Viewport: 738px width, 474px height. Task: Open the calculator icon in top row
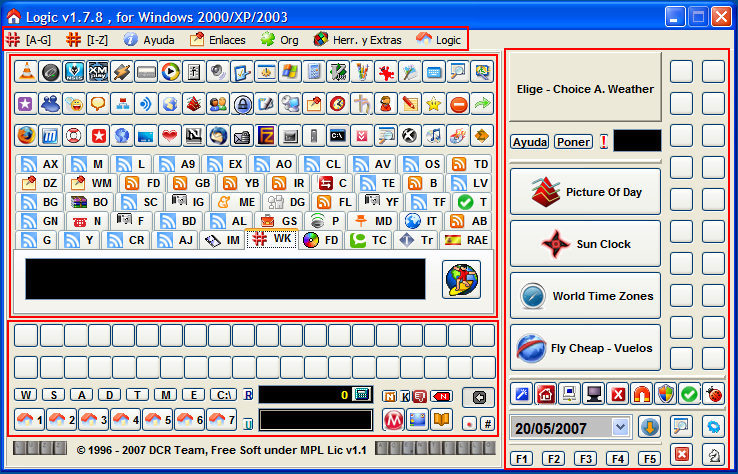click(x=314, y=72)
